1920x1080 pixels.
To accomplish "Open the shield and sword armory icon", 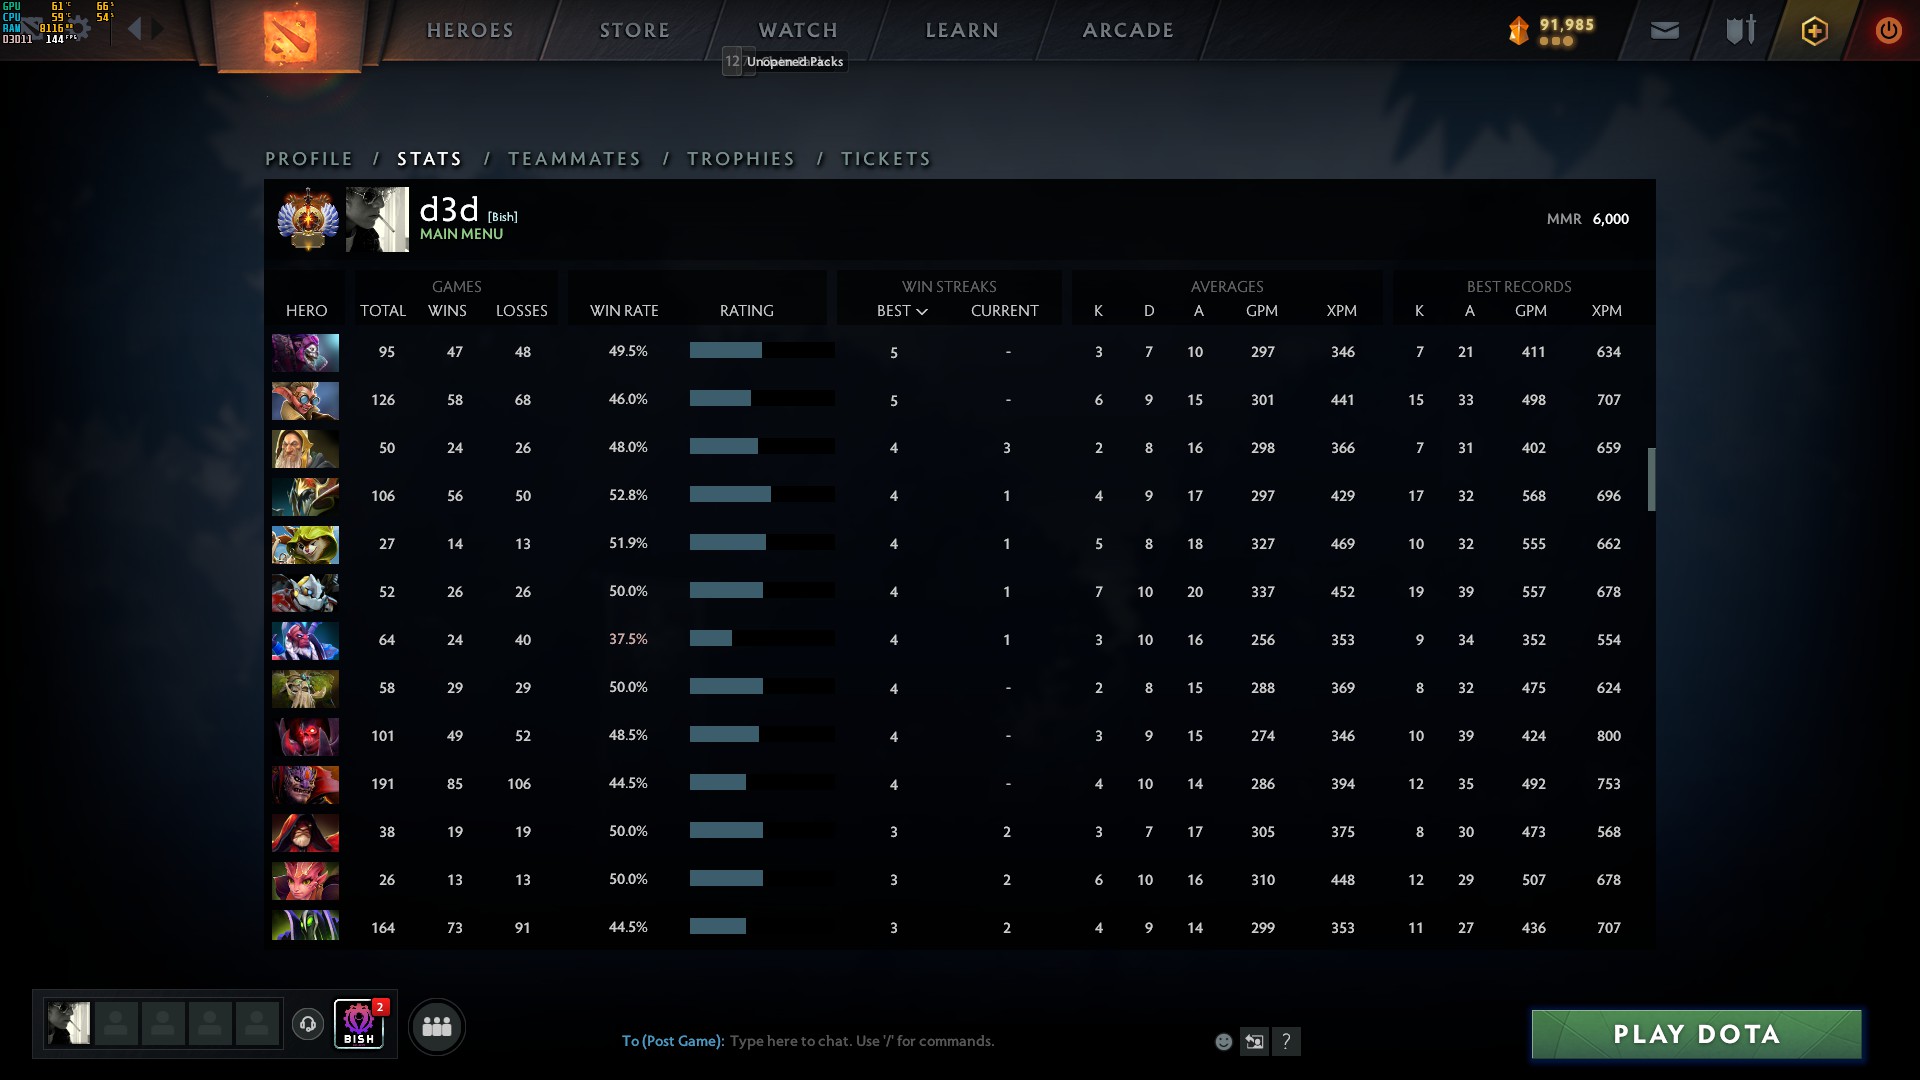I will [x=1740, y=31].
